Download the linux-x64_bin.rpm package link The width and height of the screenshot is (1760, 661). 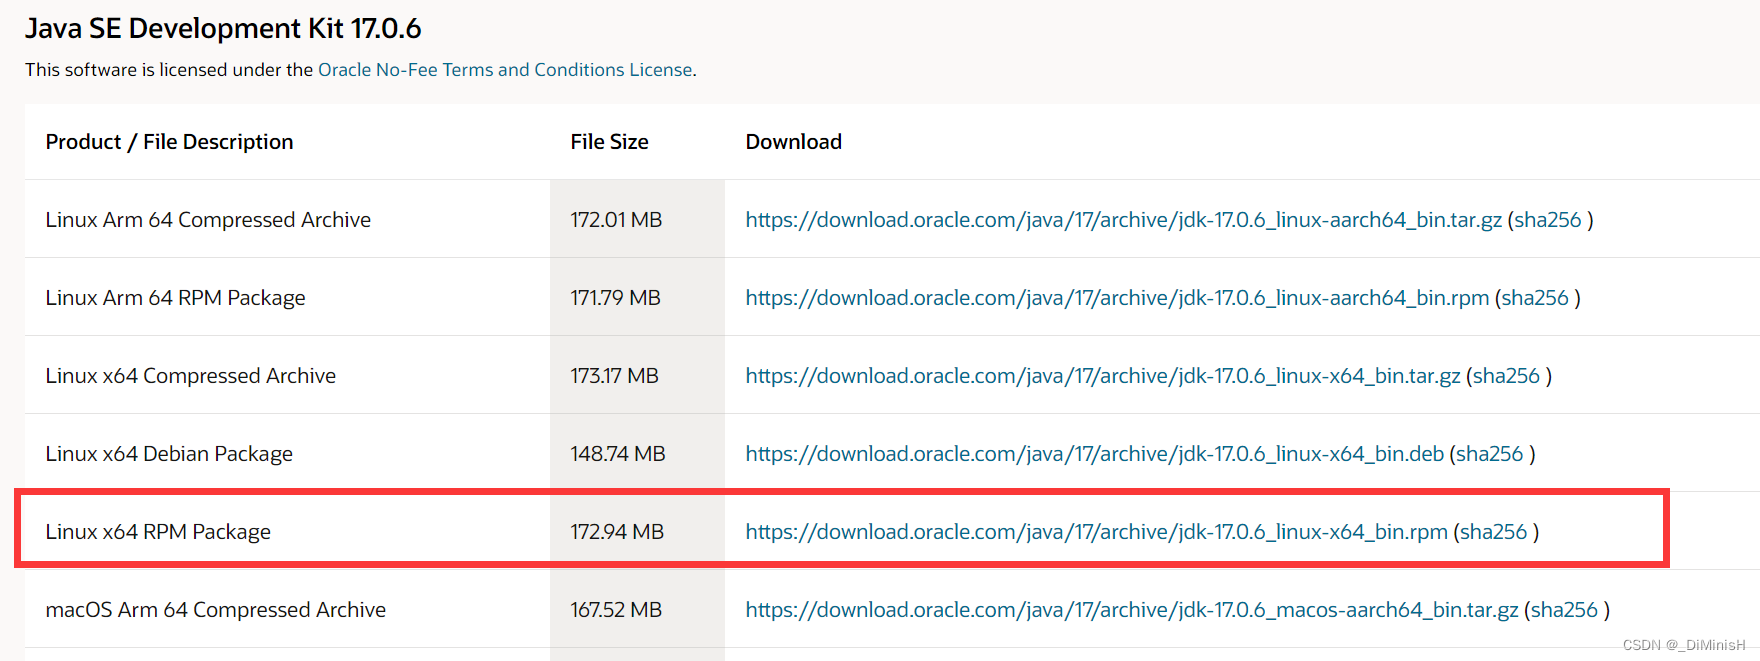pyautogui.click(x=1097, y=532)
